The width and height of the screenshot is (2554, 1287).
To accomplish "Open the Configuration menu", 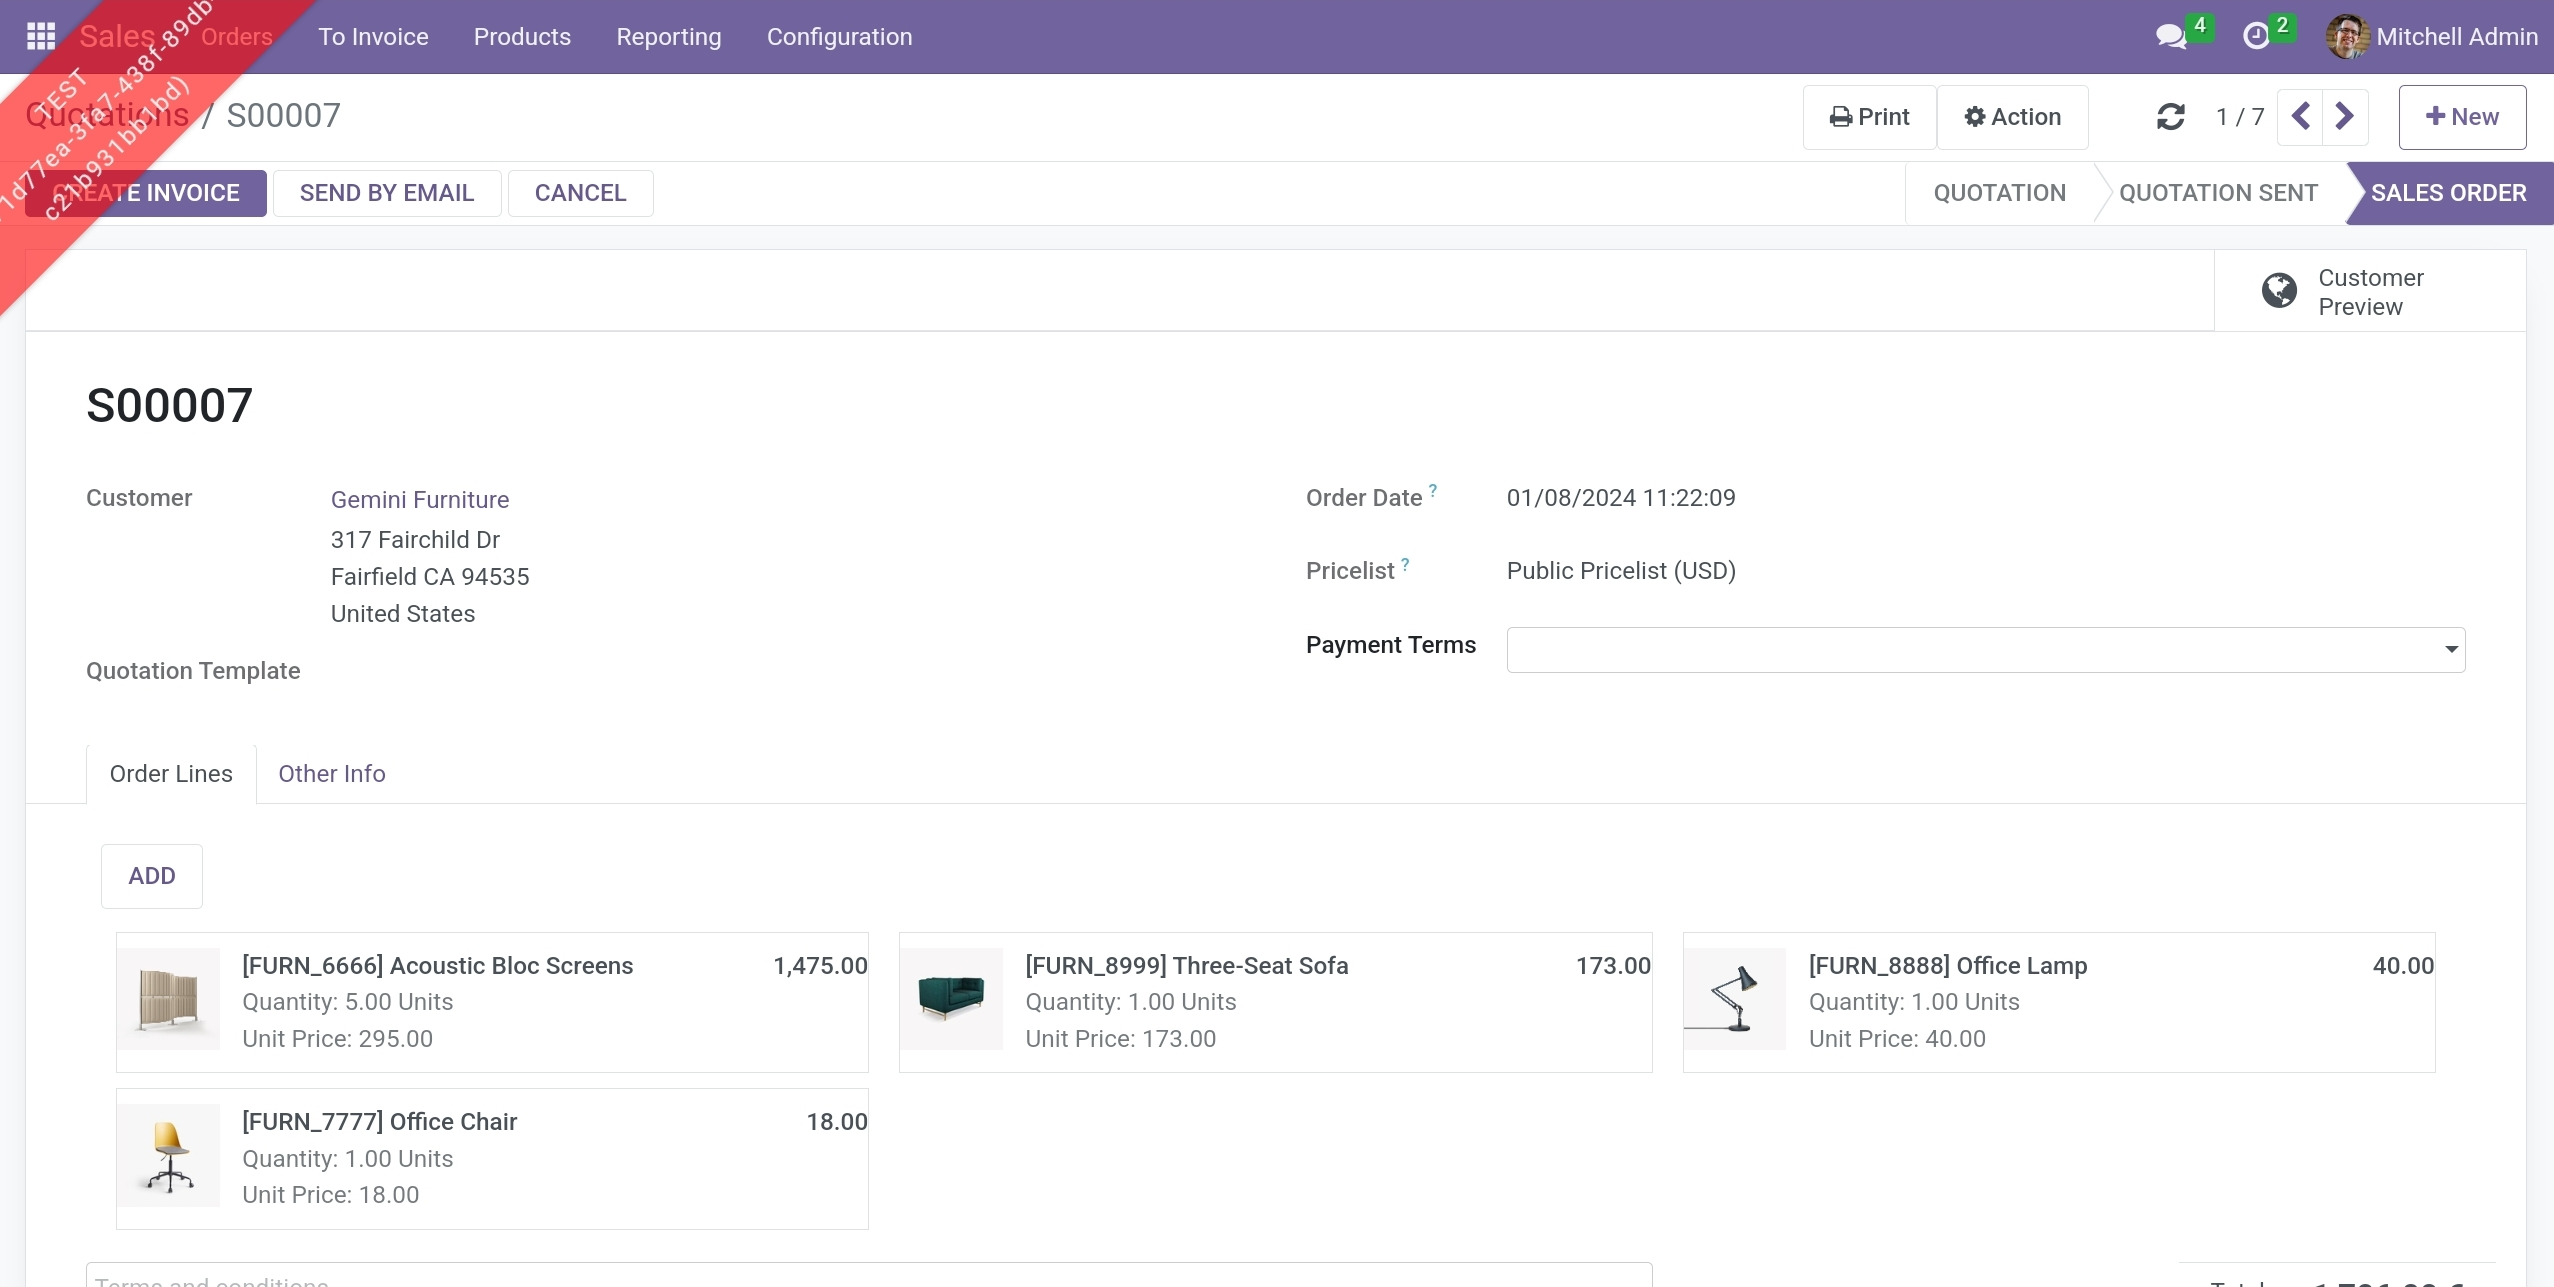I will pyautogui.click(x=839, y=37).
